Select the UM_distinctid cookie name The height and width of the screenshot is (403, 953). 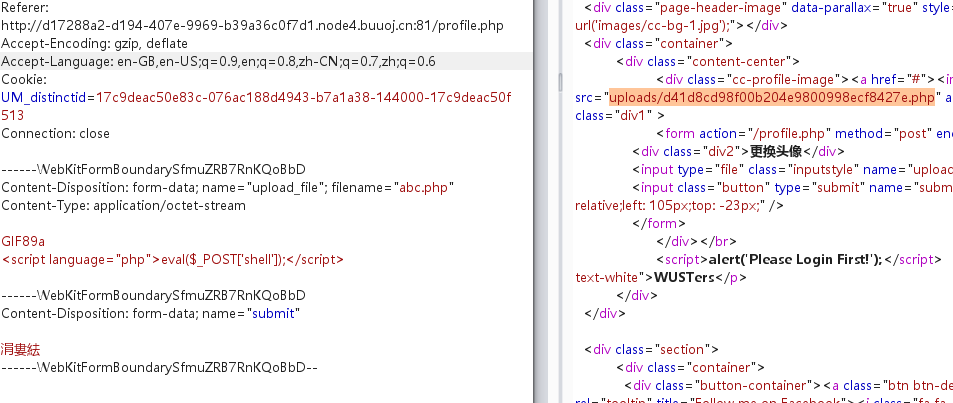point(45,97)
